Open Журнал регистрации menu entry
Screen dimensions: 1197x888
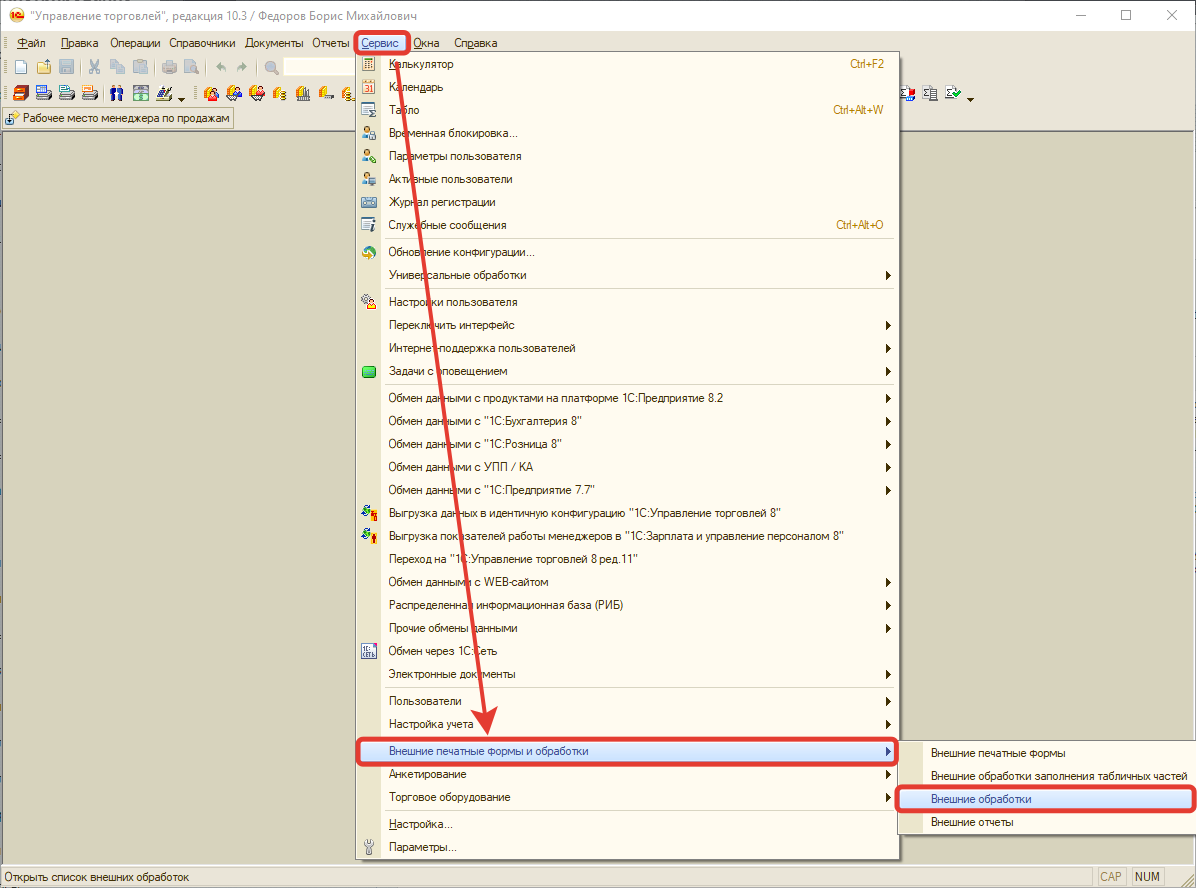[x=441, y=202]
